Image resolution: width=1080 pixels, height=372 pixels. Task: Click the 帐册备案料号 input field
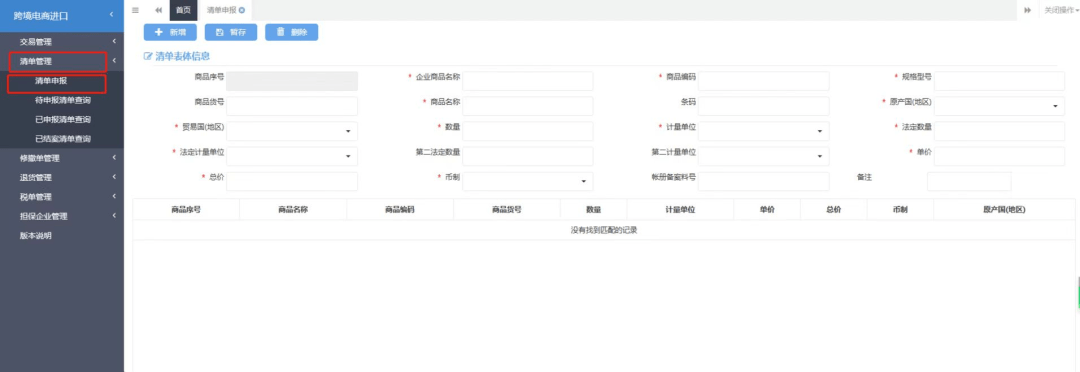[x=764, y=181]
